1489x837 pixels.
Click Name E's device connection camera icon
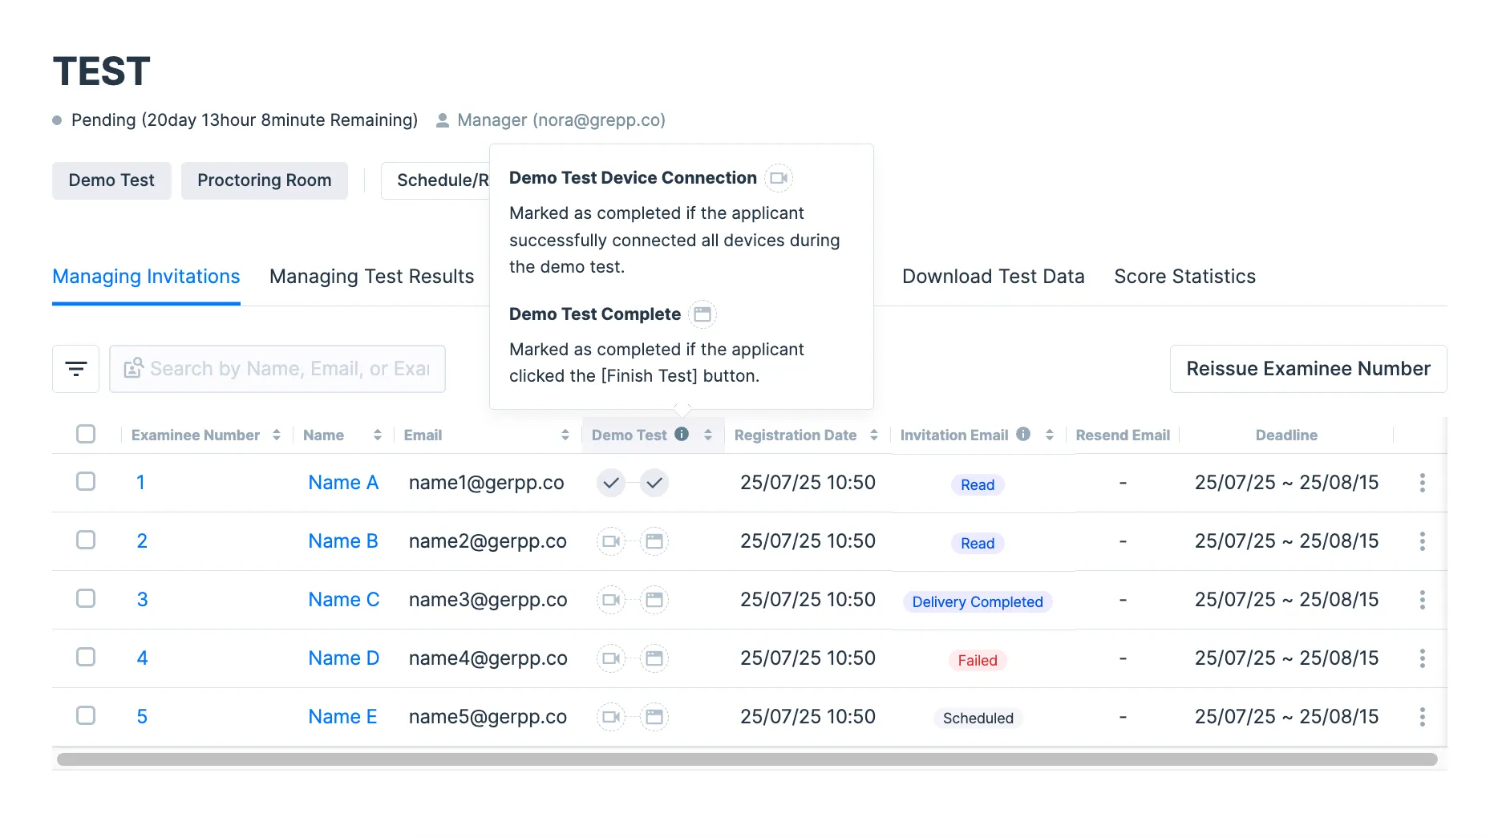pos(611,717)
